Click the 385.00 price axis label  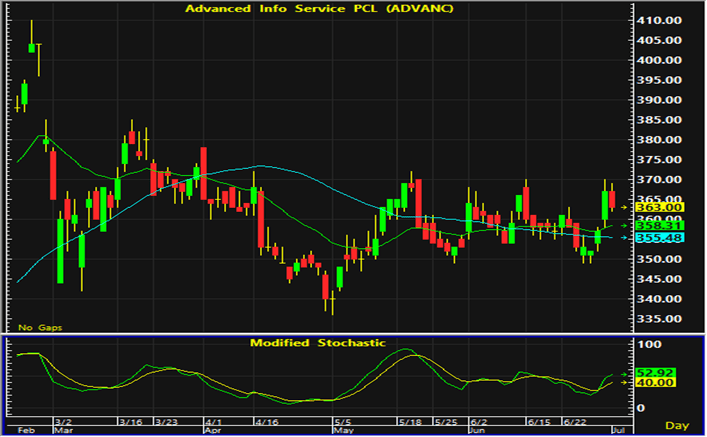(x=659, y=120)
